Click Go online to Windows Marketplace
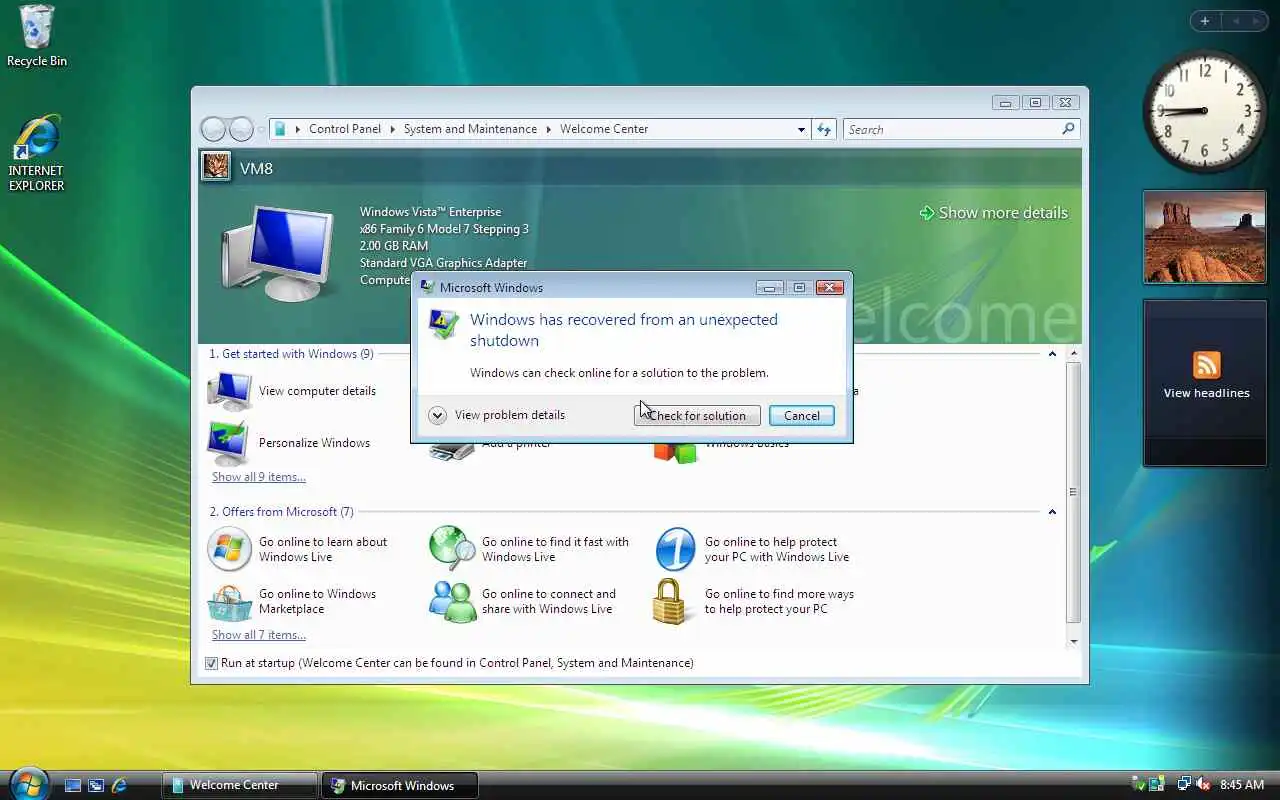1280x800 pixels. (317, 601)
